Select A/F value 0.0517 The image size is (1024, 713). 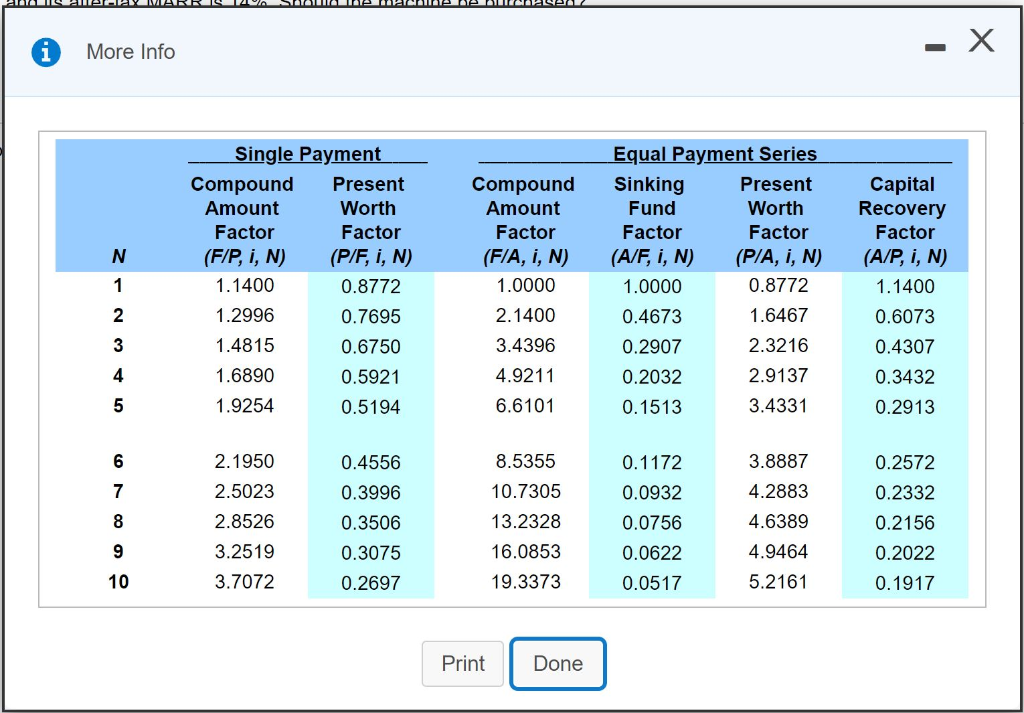[652, 582]
